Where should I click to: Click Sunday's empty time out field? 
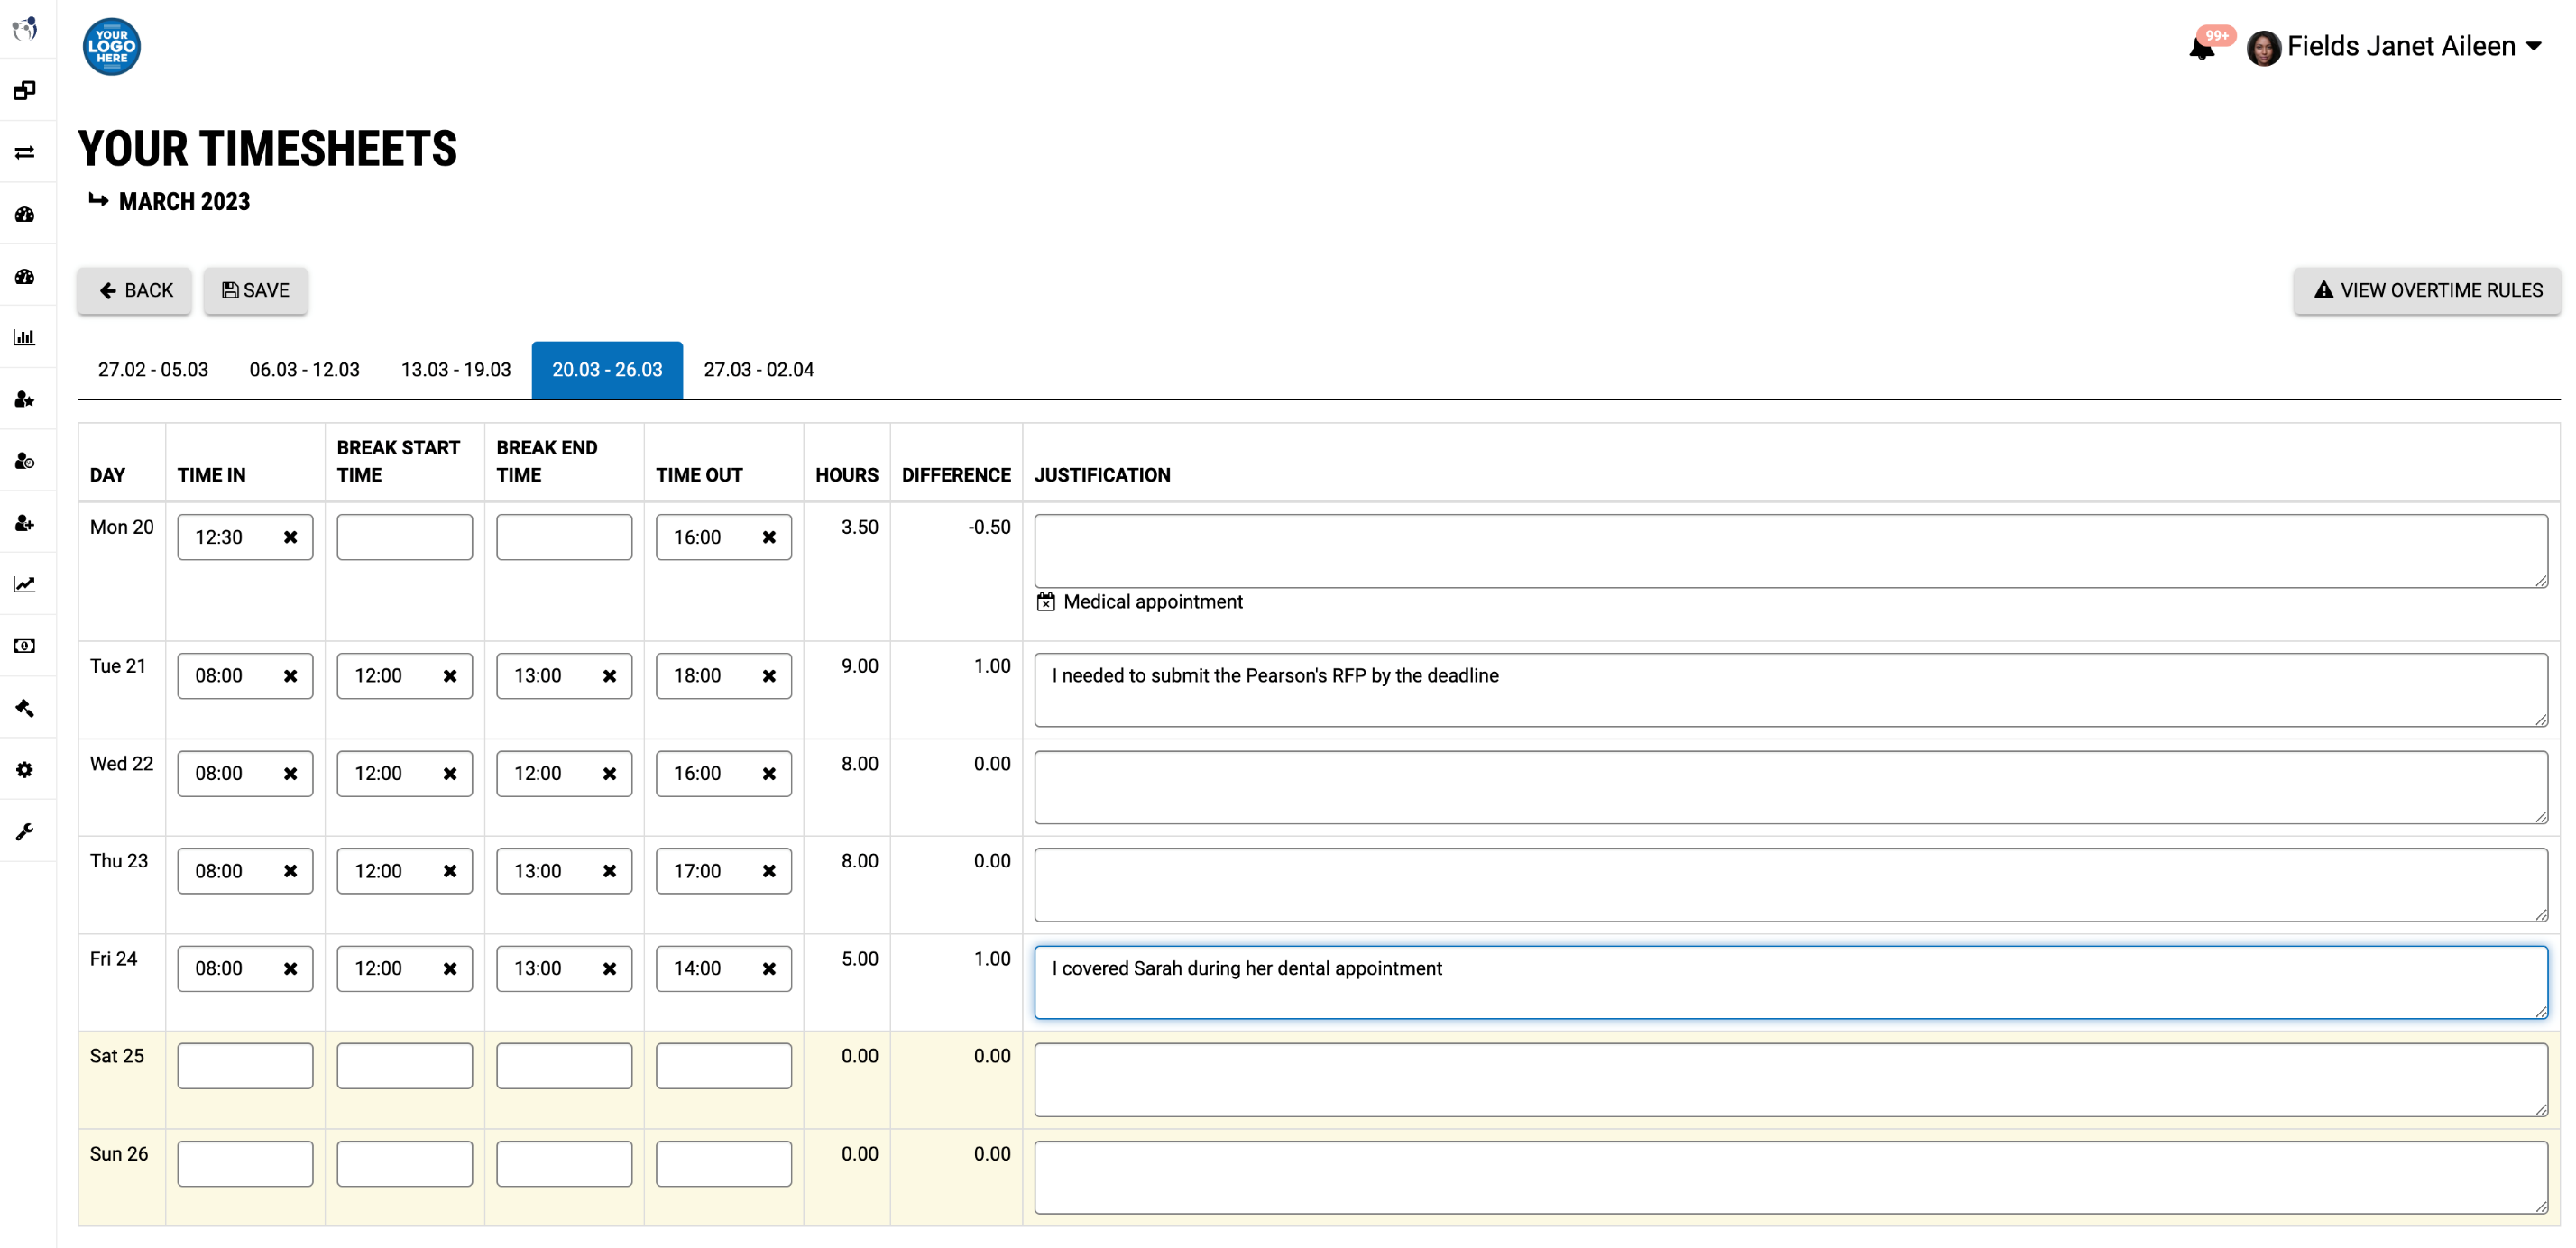pyautogui.click(x=724, y=1164)
